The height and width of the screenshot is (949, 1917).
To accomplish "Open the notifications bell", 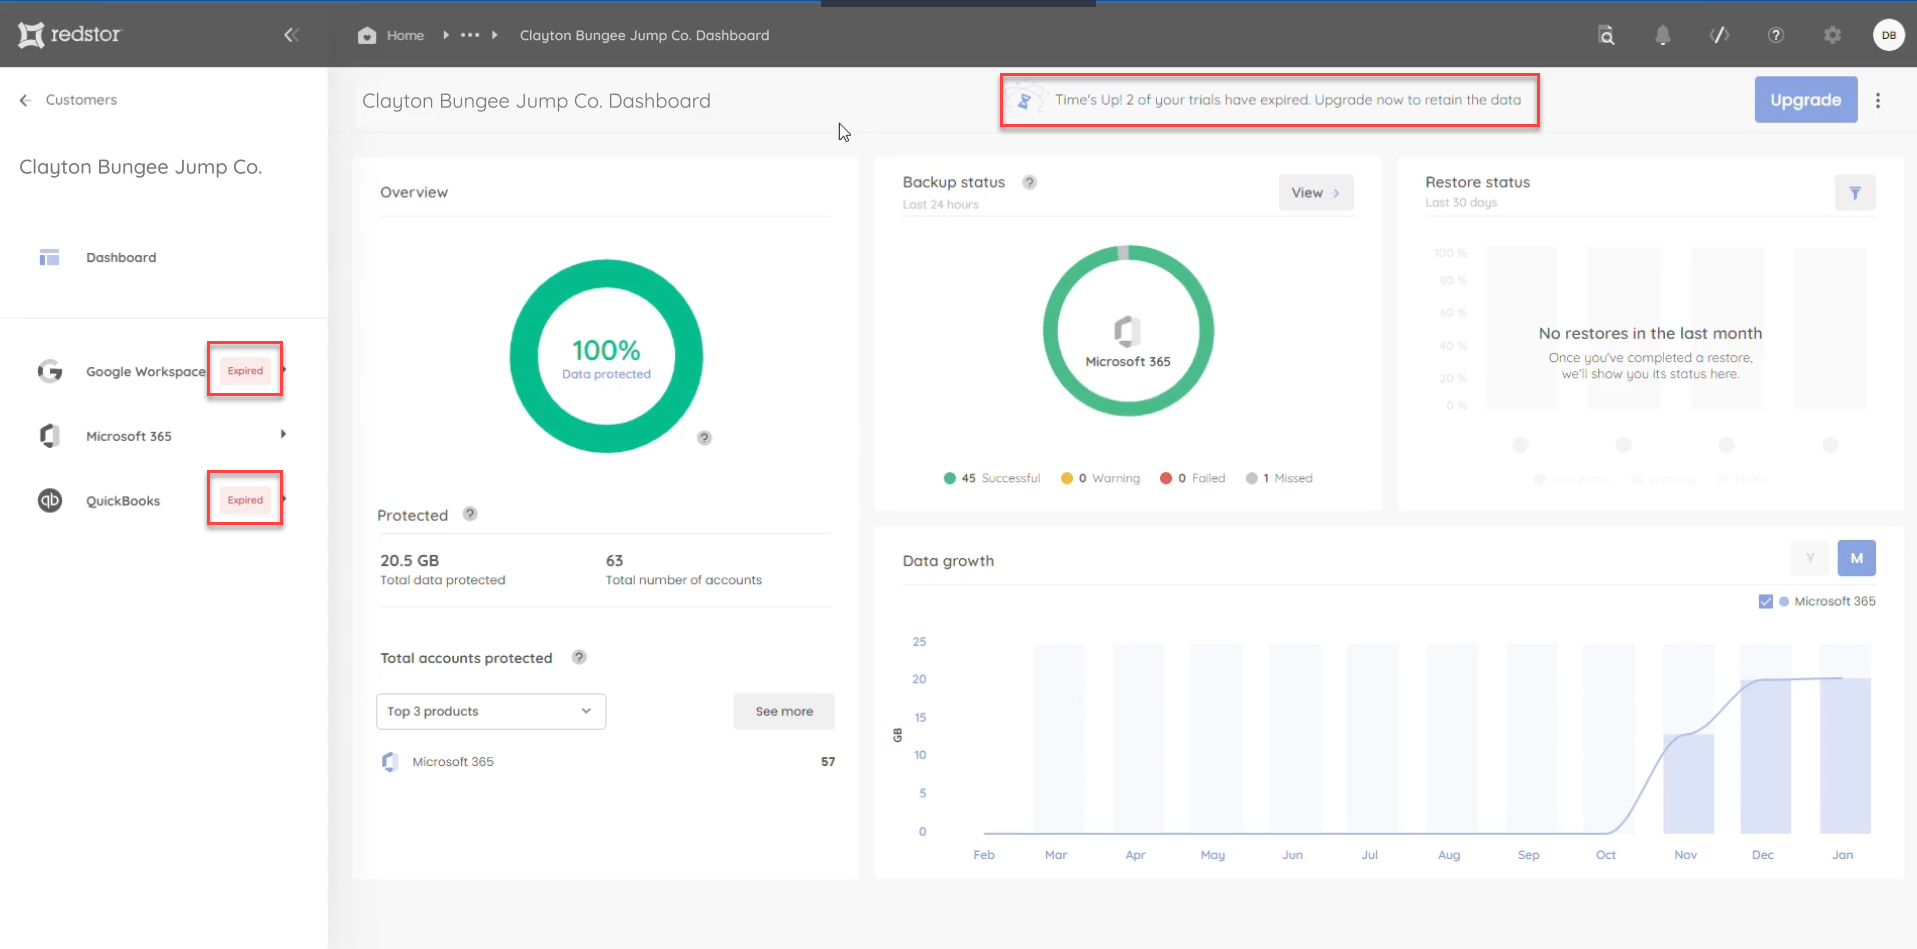I will coord(1662,35).
